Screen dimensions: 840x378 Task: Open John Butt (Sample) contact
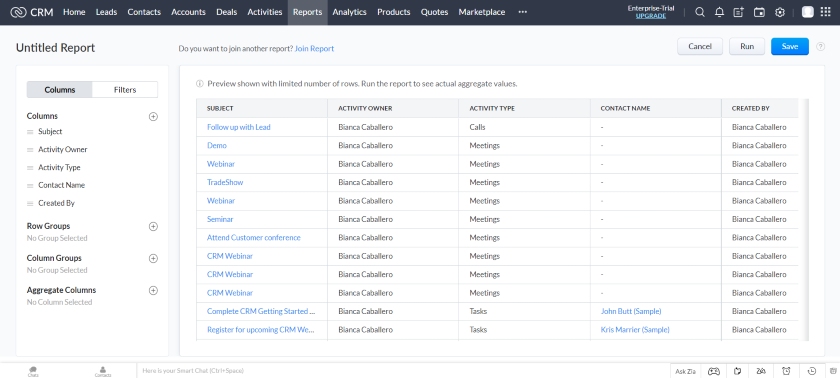coord(631,312)
